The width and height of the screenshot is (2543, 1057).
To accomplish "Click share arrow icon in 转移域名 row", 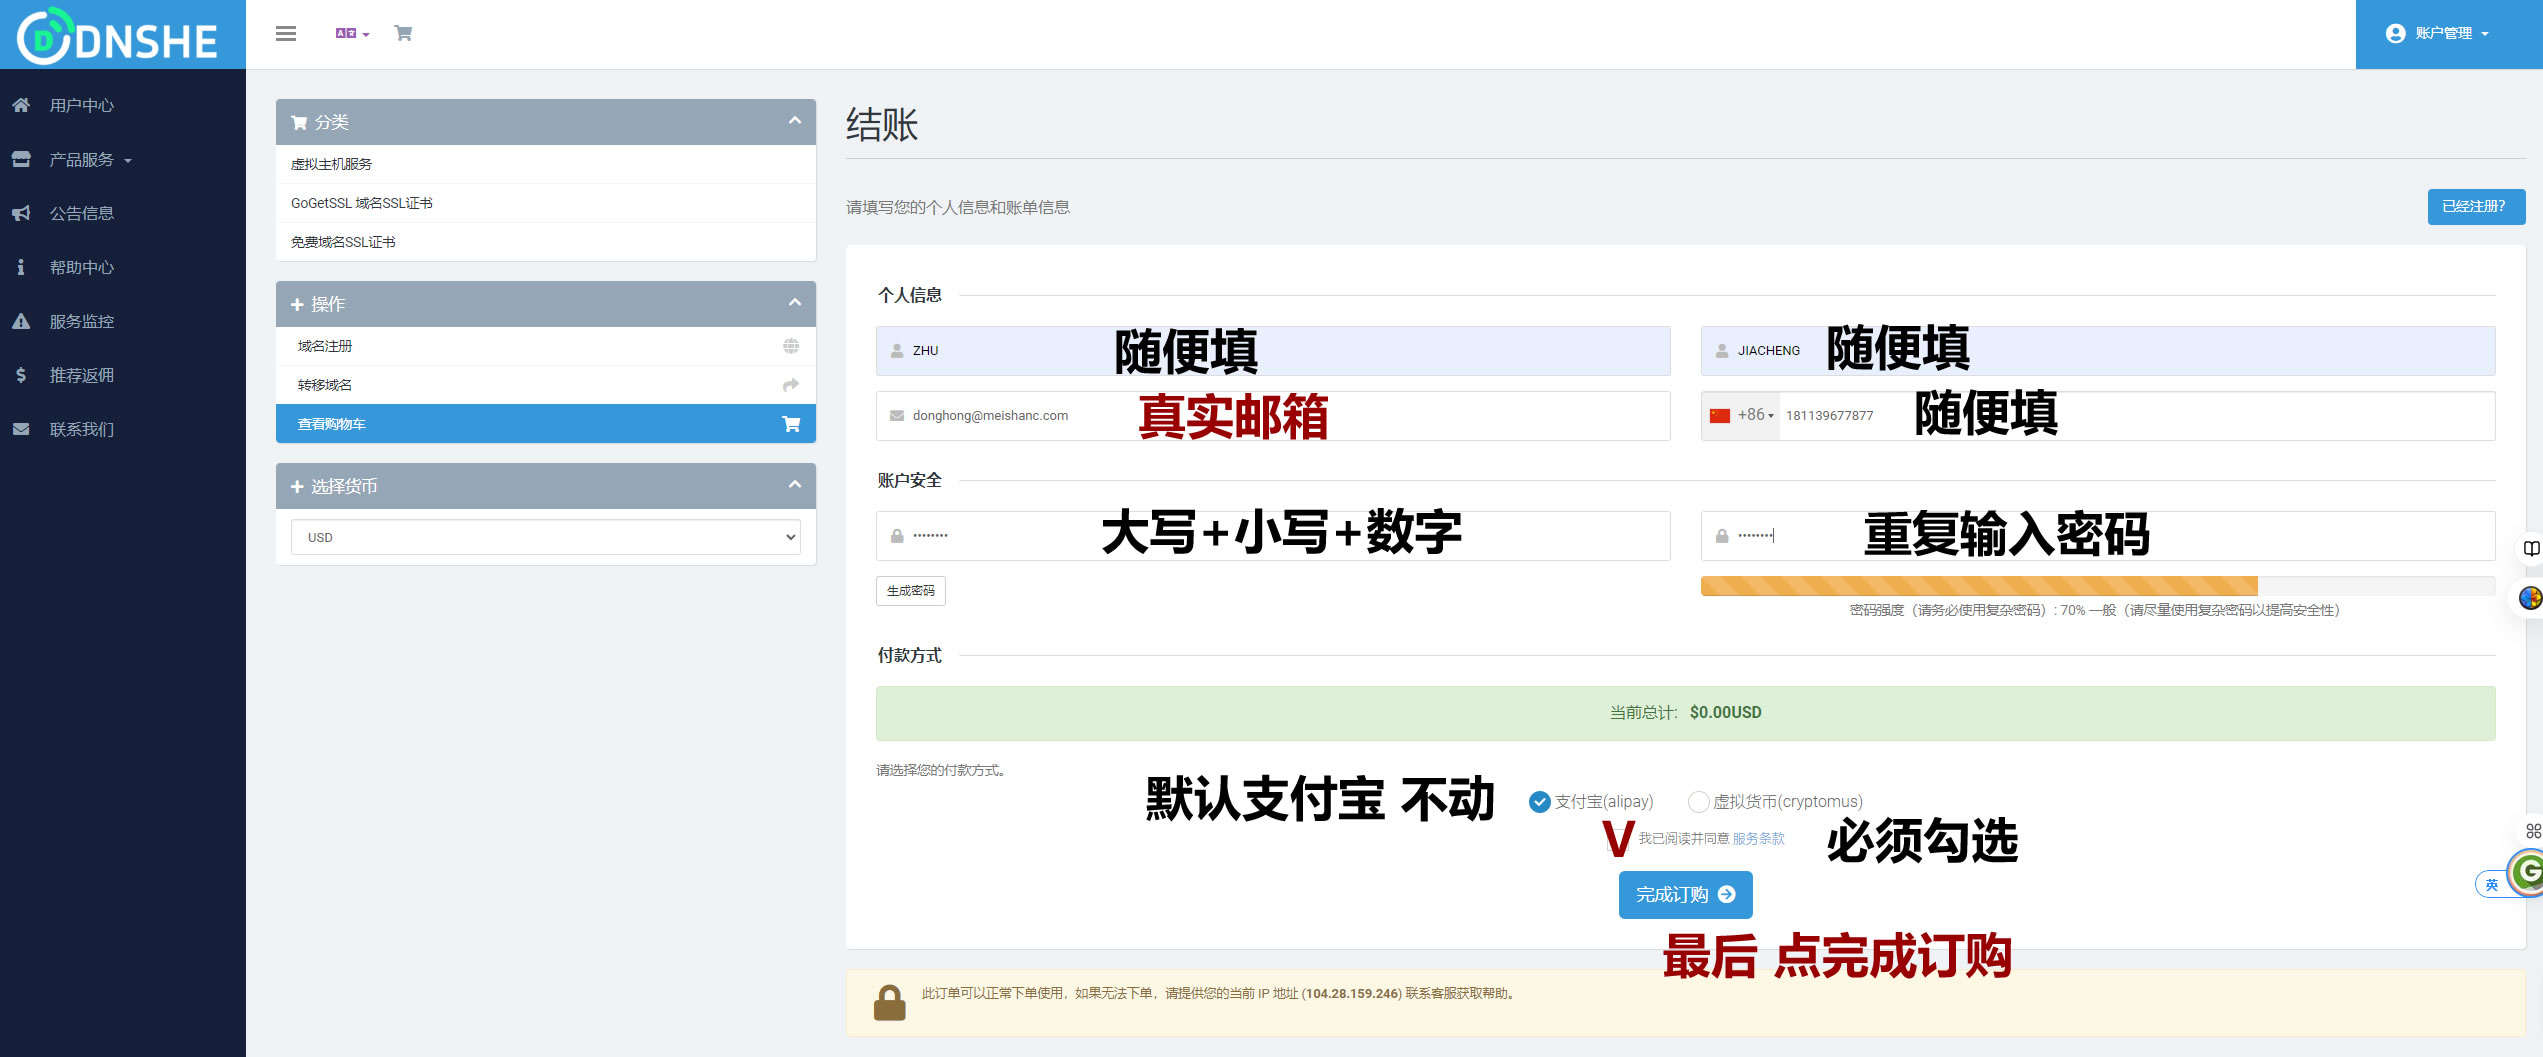I will (x=791, y=385).
